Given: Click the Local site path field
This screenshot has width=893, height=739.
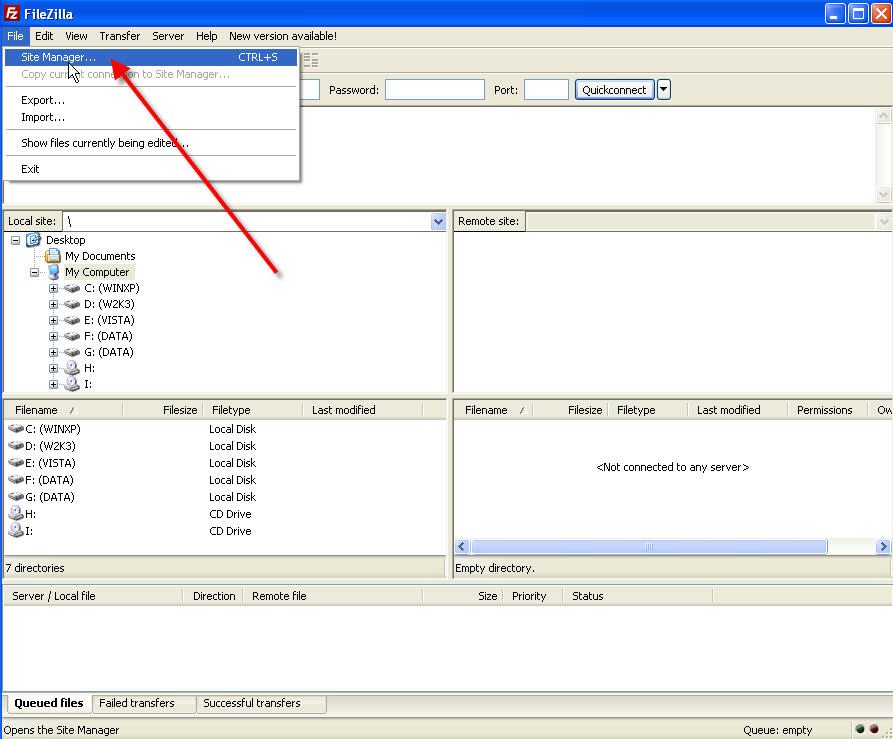Looking at the screenshot, I should click(x=247, y=221).
